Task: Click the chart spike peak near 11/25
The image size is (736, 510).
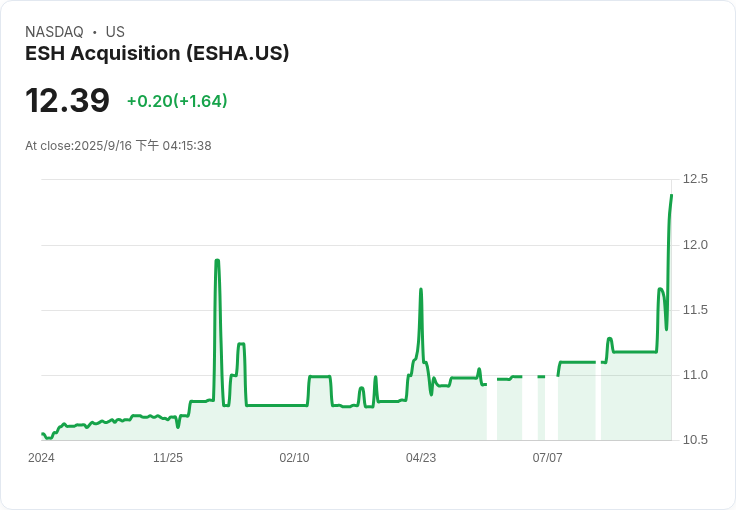Action: point(217,261)
